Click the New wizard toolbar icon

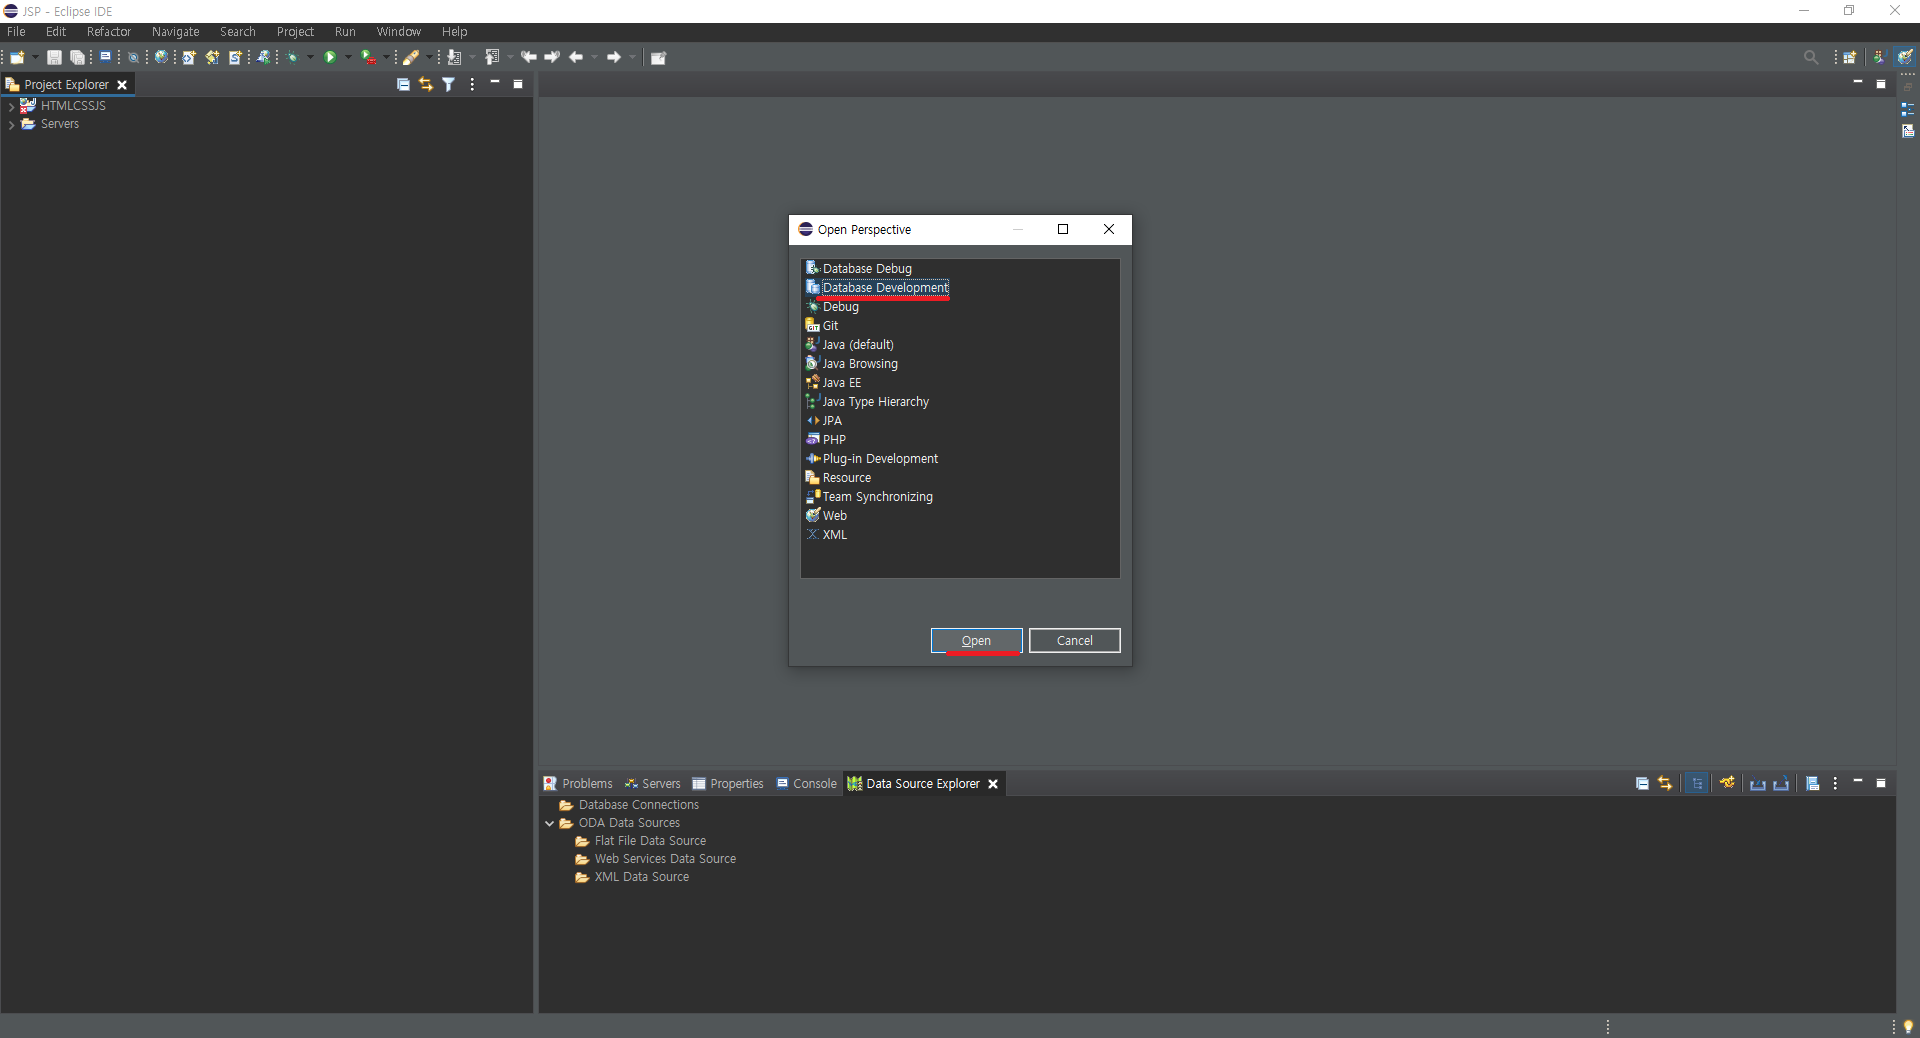coord(17,57)
